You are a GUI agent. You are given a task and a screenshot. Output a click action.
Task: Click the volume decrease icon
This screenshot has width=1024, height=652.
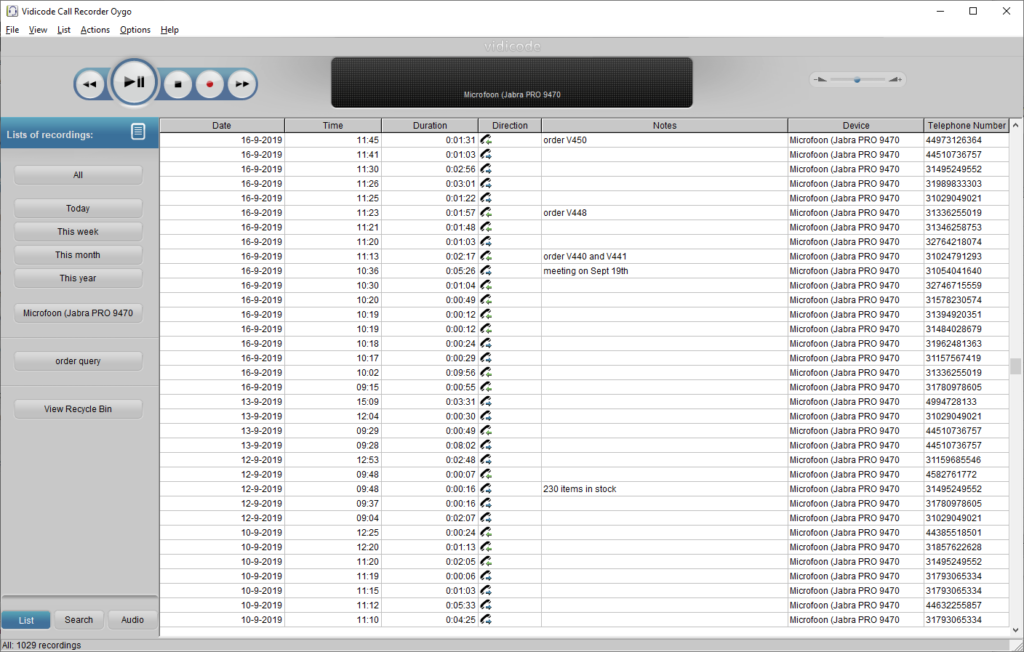click(821, 80)
